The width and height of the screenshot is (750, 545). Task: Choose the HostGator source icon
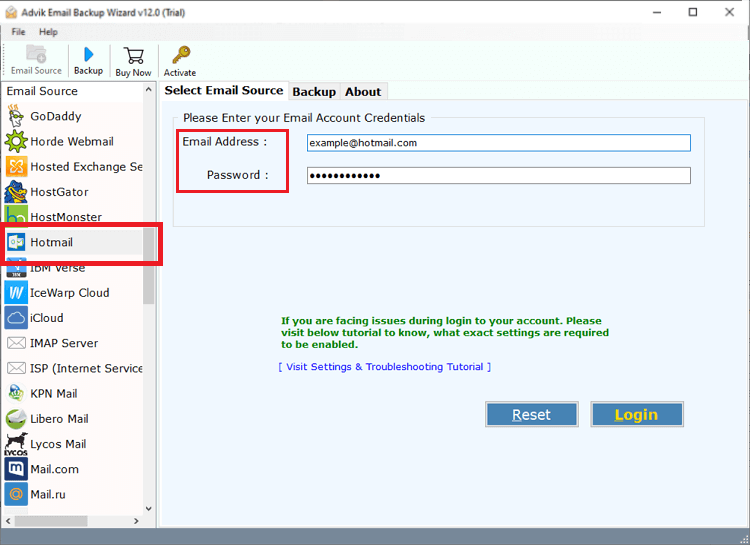(15, 191)
